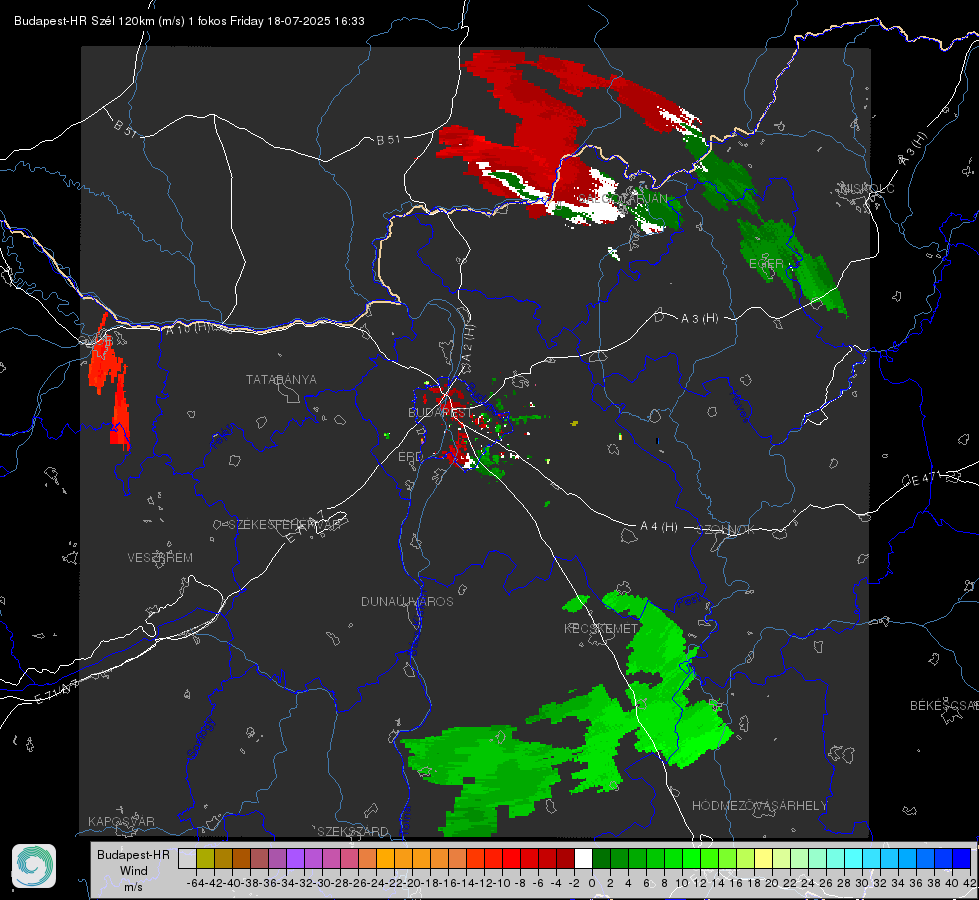Select the yellow swatch between 18 and 20
The image size is (979, 900).
(x=764, y=858)
